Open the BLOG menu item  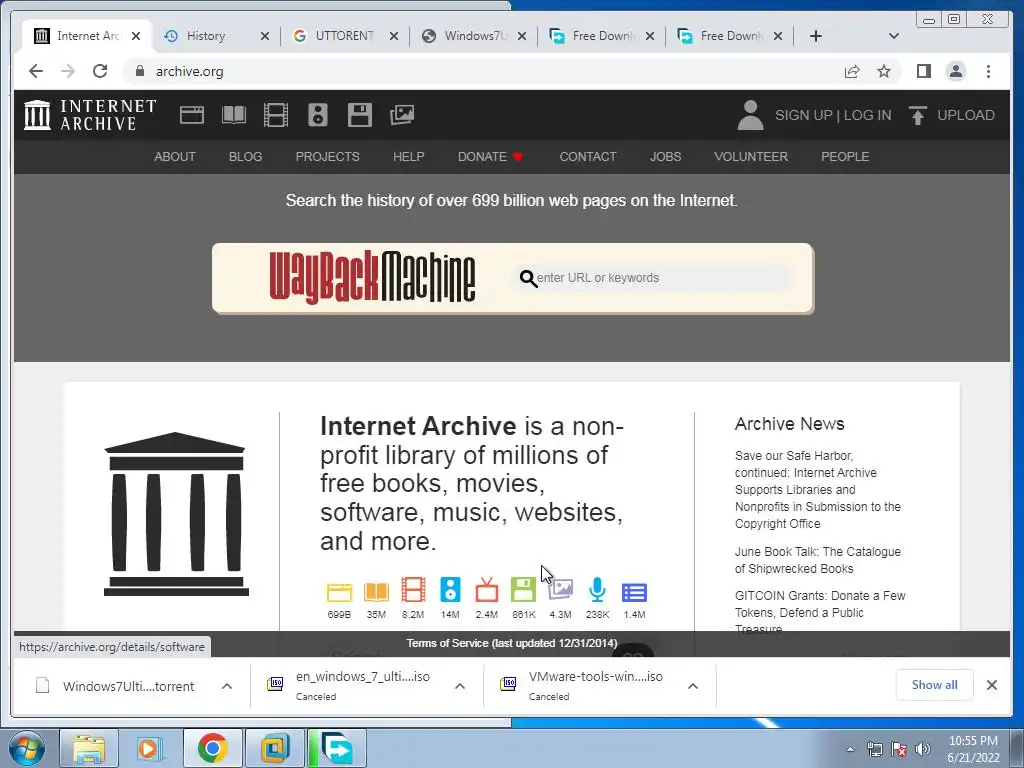245,157
